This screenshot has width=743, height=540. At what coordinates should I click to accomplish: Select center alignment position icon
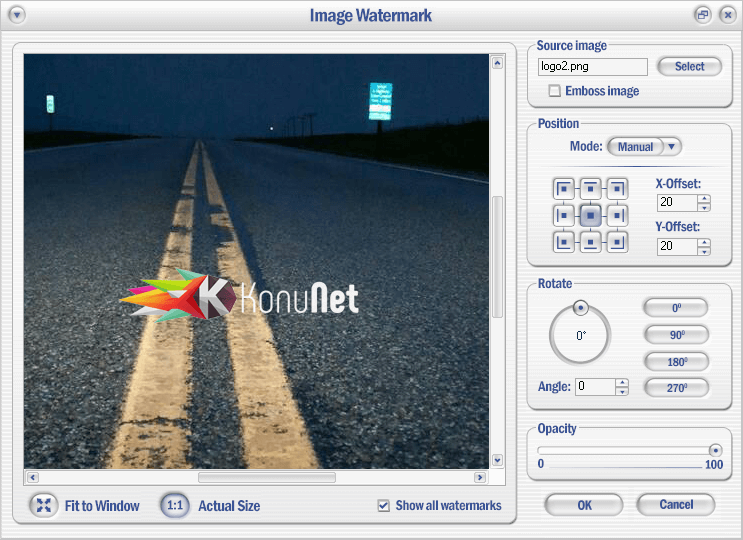[x=591, y=214]
